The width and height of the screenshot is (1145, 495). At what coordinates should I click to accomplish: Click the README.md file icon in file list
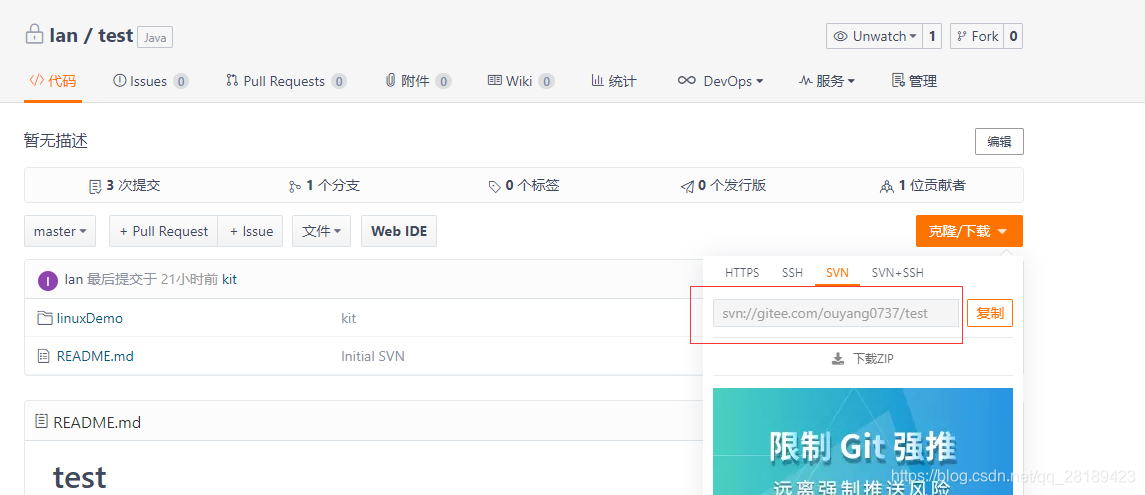(44, 356)
